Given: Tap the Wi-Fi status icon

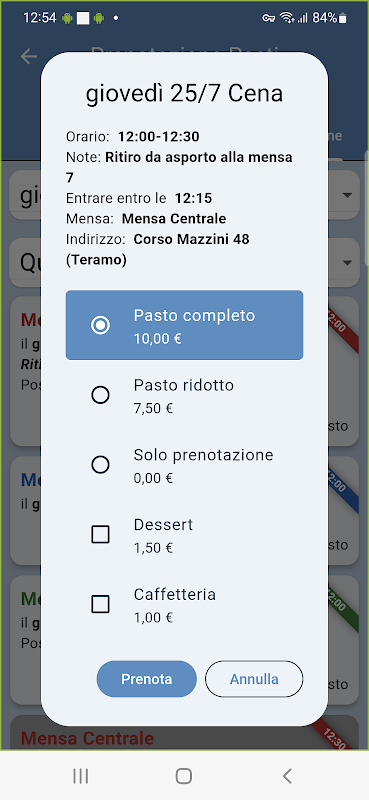Looking at the screenshot, I should tap(287, 18).
